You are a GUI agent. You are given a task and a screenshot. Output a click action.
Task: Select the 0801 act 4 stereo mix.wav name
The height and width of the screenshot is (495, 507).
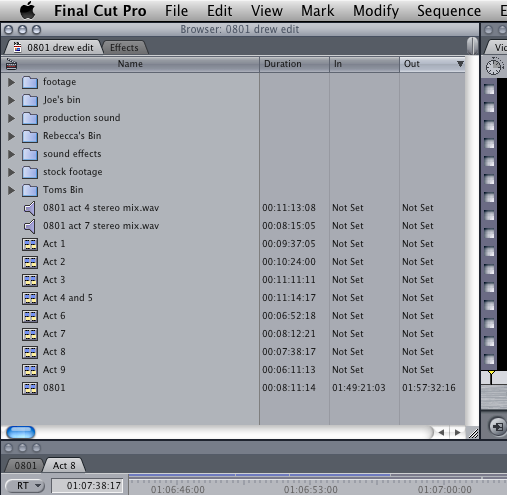(101, 208)
